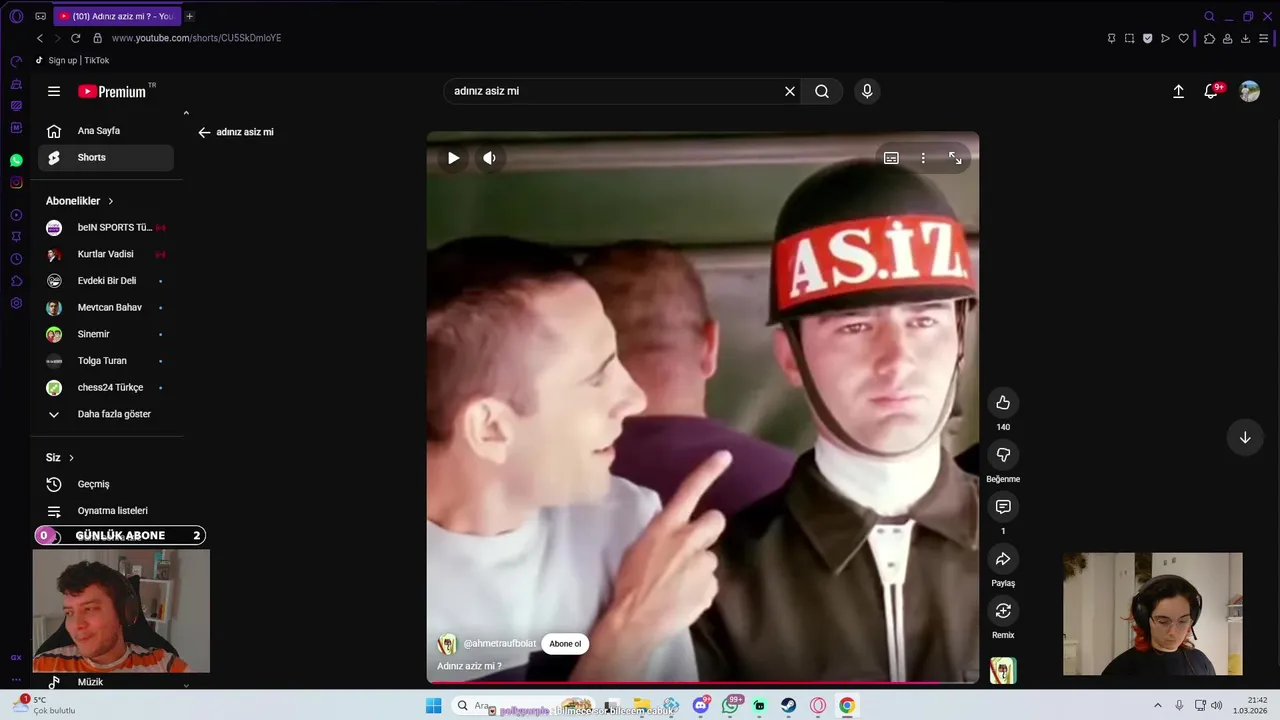The height and width of the screenshot is (720, 1280).
Task: Open the @ahmetraufbolat channel link
Action: pos(500,644)
